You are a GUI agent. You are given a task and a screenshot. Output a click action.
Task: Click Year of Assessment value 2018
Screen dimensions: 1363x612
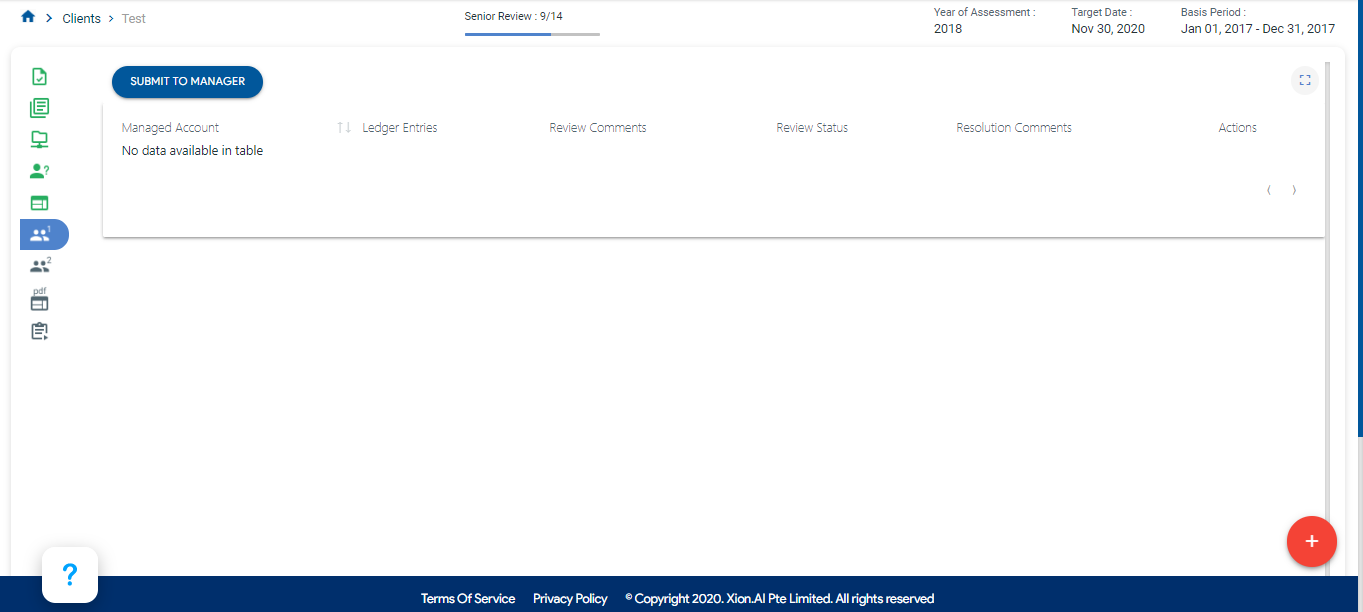click(948, 29)
